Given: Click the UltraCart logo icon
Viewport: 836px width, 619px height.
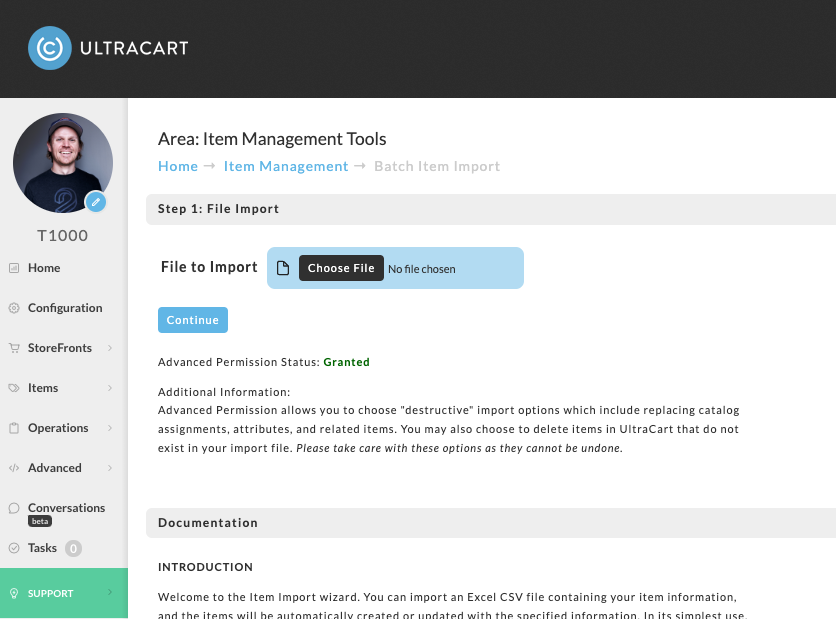Looking at the screenshot, I should [50, 48].
